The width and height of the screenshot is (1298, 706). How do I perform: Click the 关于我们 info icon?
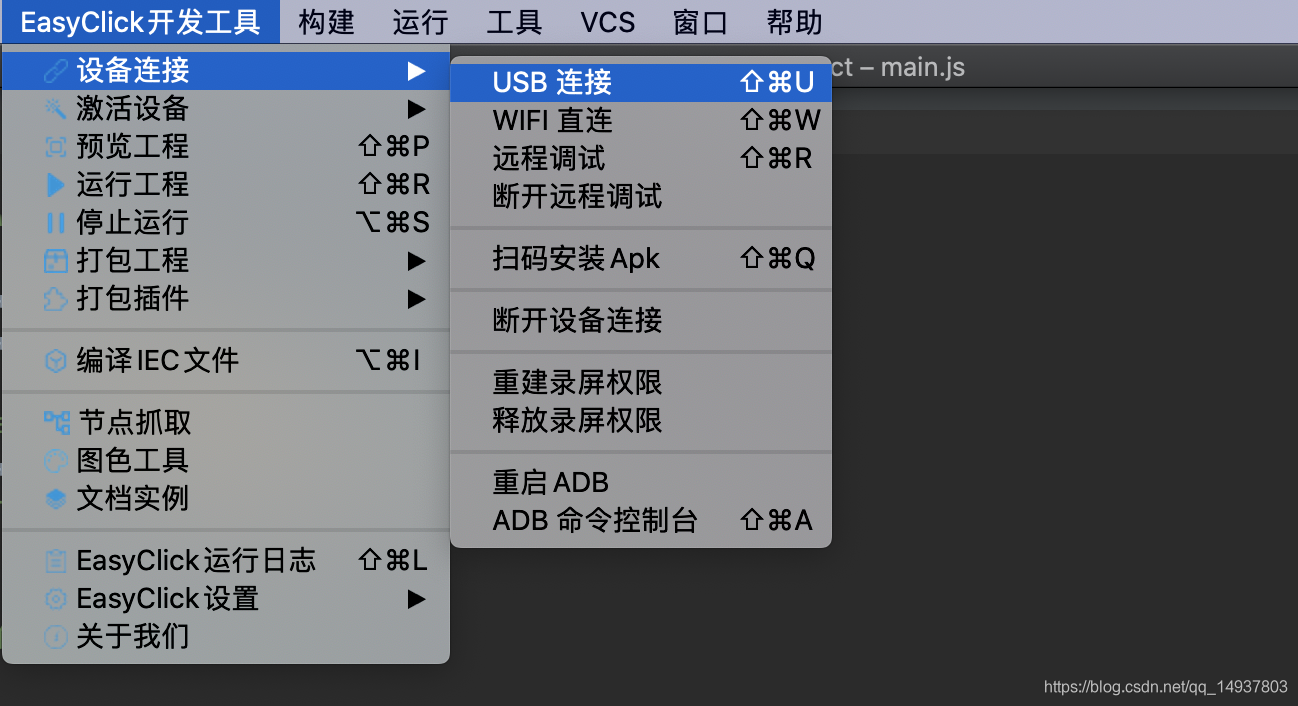55,637
